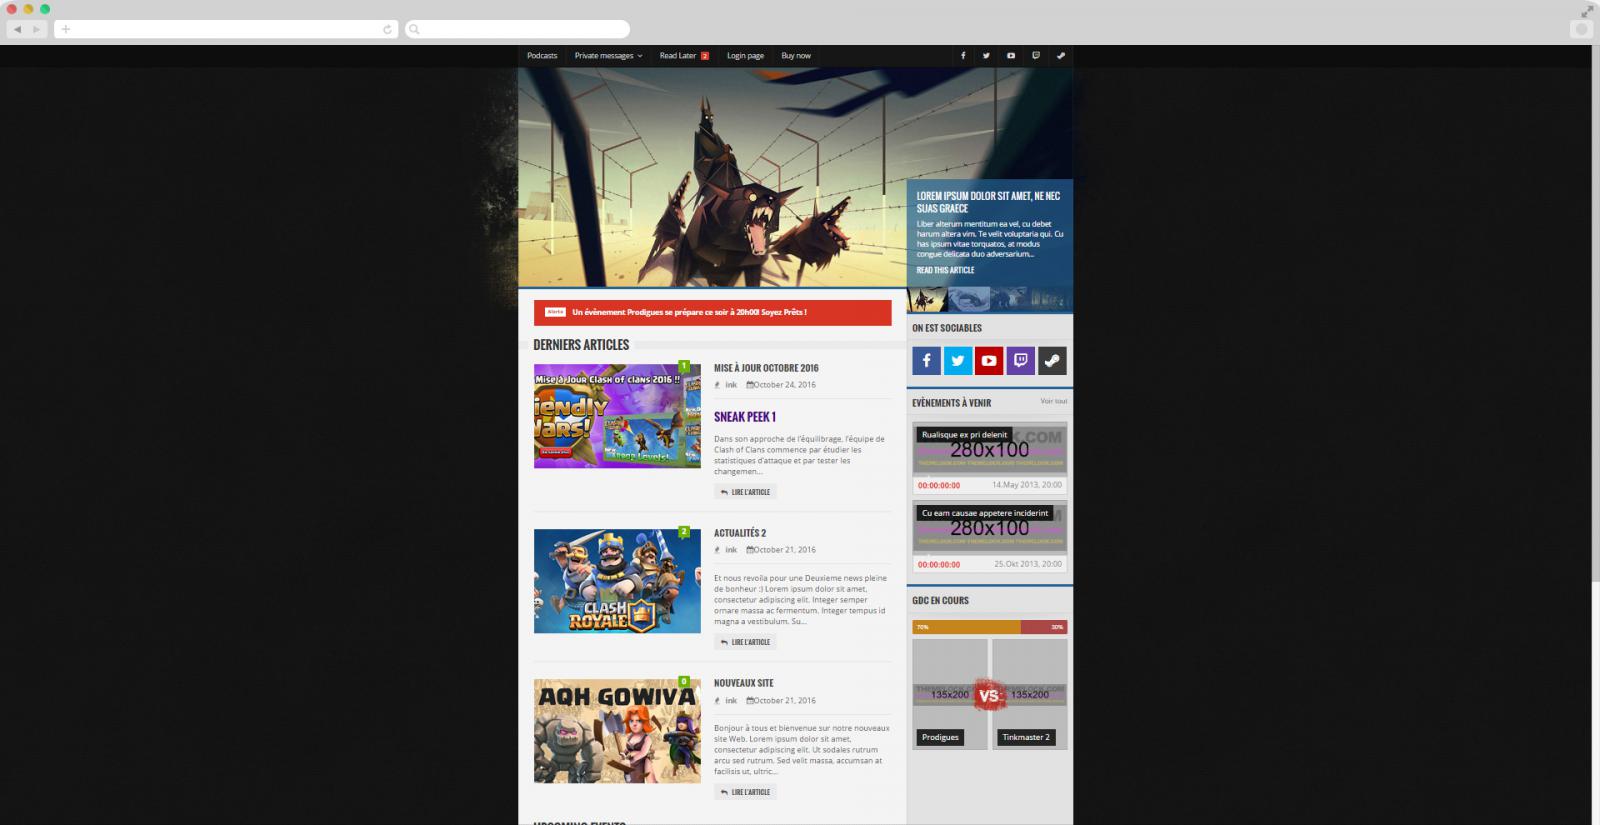
Task: Open YouTube link in top navigation bar
Action: [x=1011, y=56]
